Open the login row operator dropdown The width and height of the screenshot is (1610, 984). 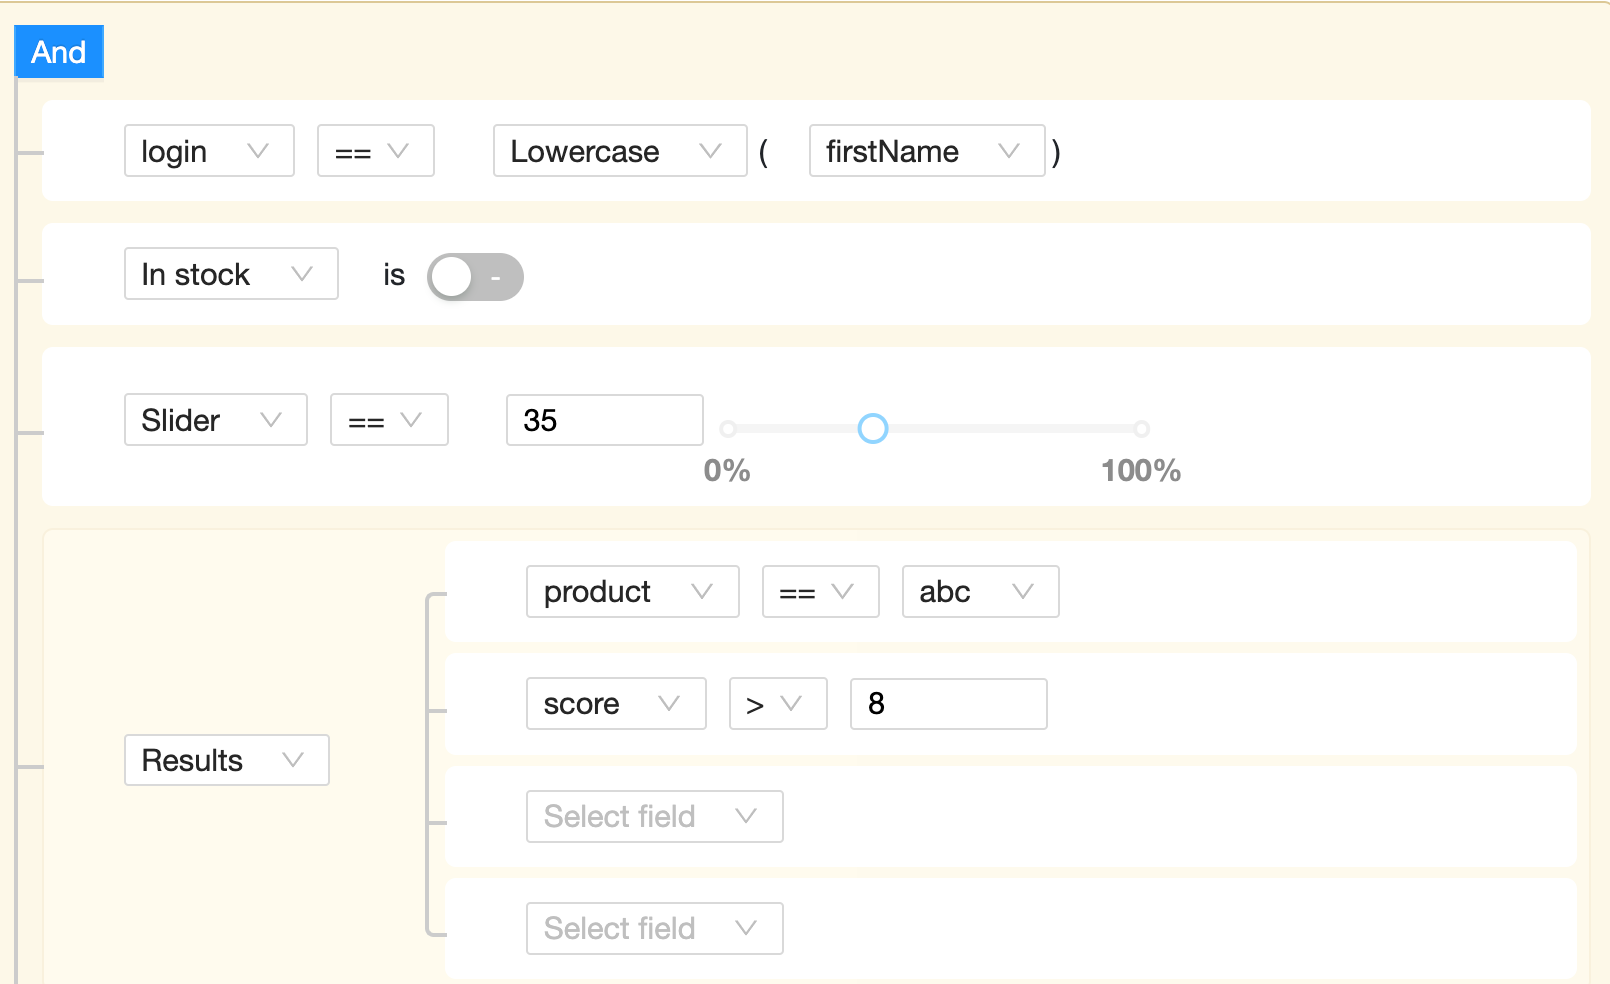point(375,151)
